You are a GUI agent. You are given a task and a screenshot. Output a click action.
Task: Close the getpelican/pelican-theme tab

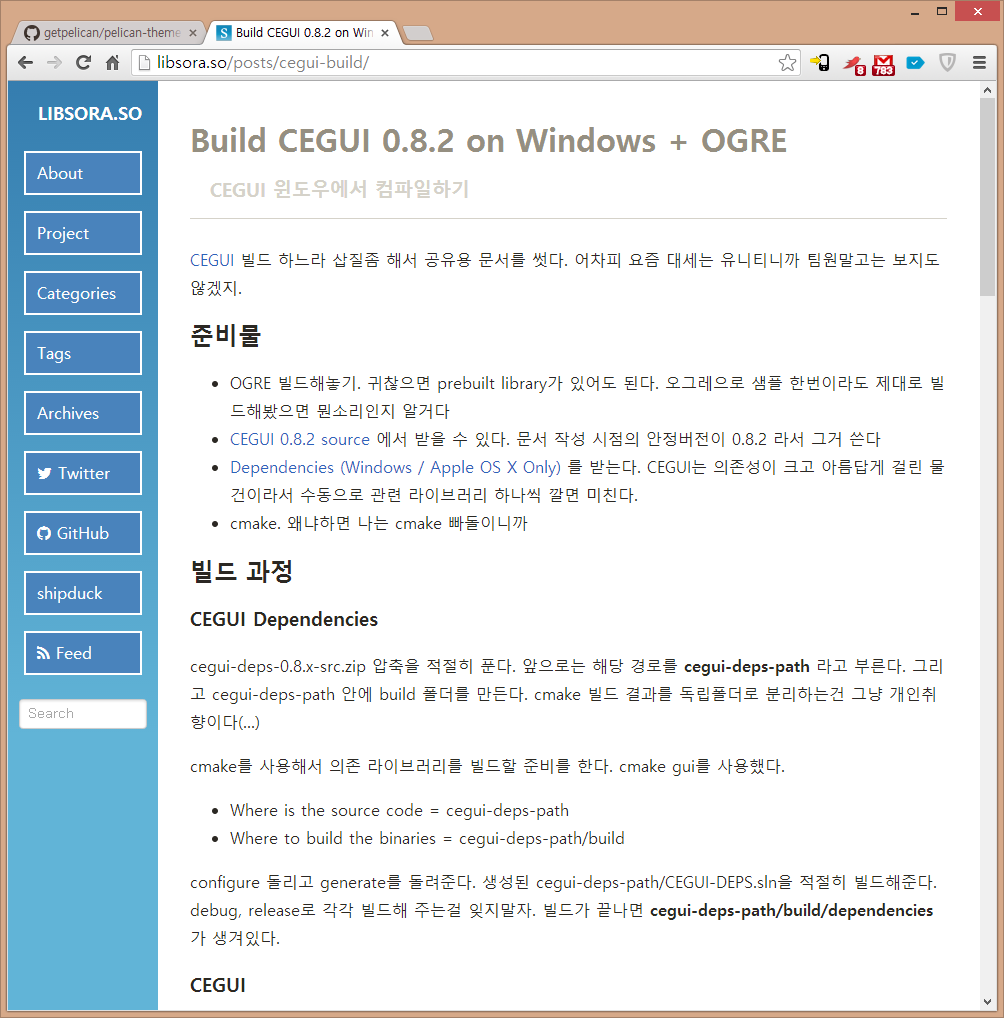point(193,32)
